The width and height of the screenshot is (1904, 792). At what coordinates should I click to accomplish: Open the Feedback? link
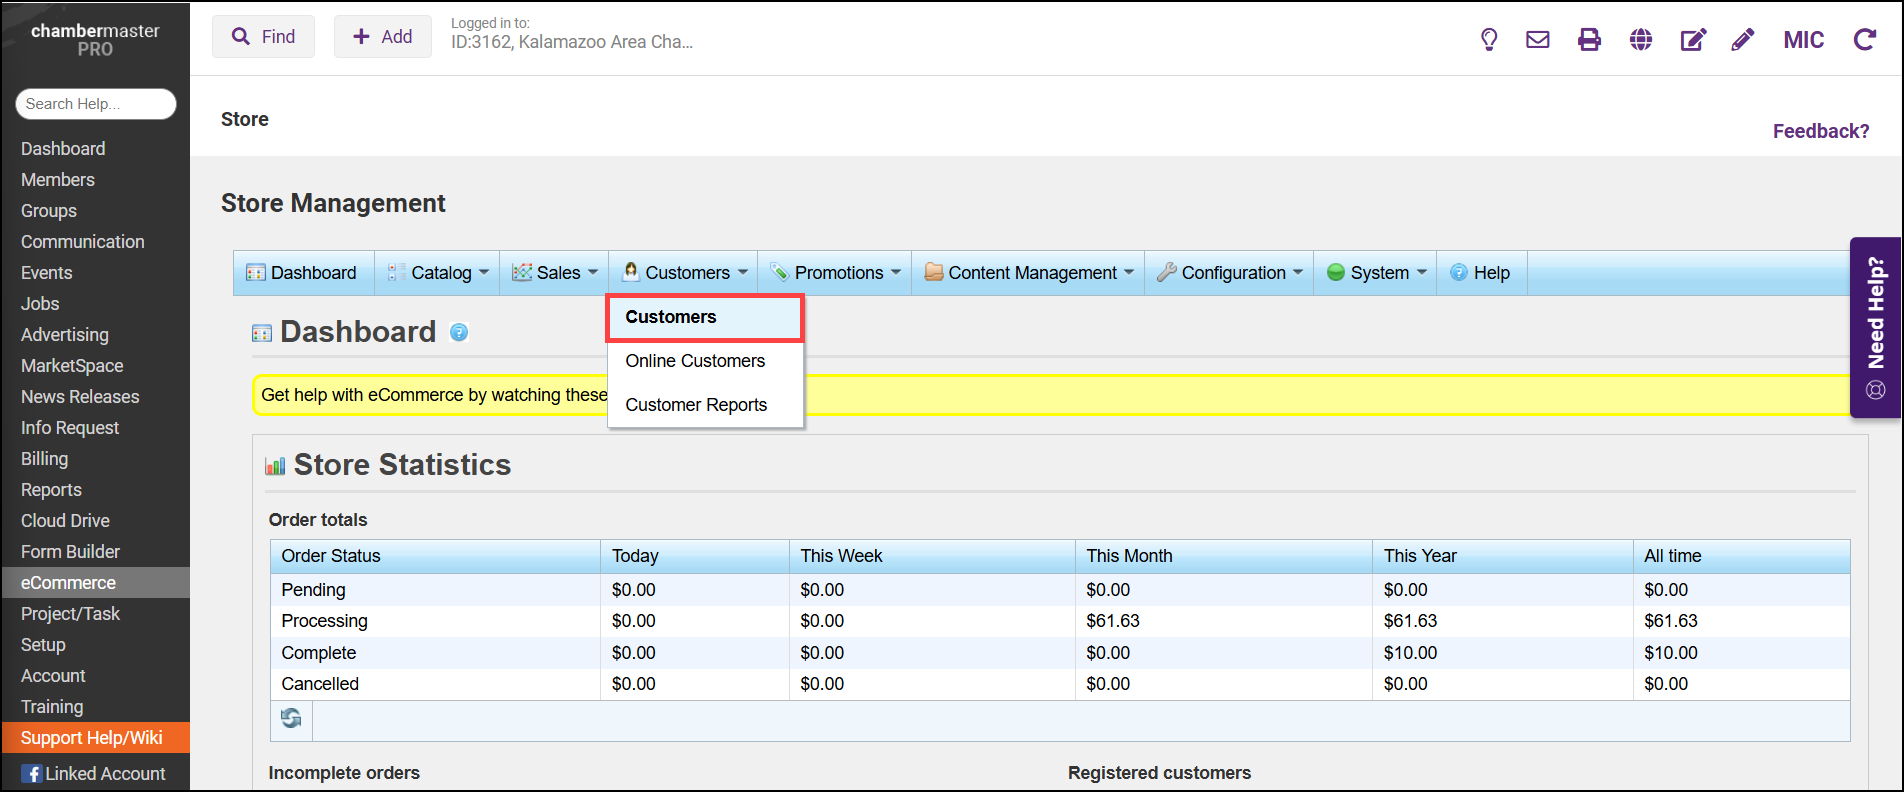tap(1820, 131)
